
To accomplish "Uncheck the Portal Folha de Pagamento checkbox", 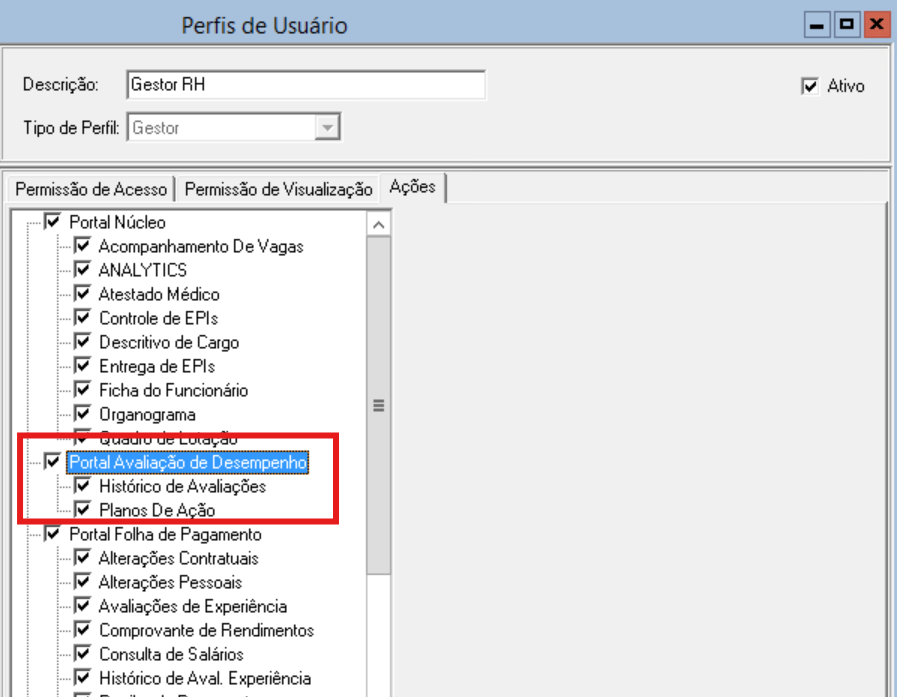I will pyautogui.click(x=53, y=534).
